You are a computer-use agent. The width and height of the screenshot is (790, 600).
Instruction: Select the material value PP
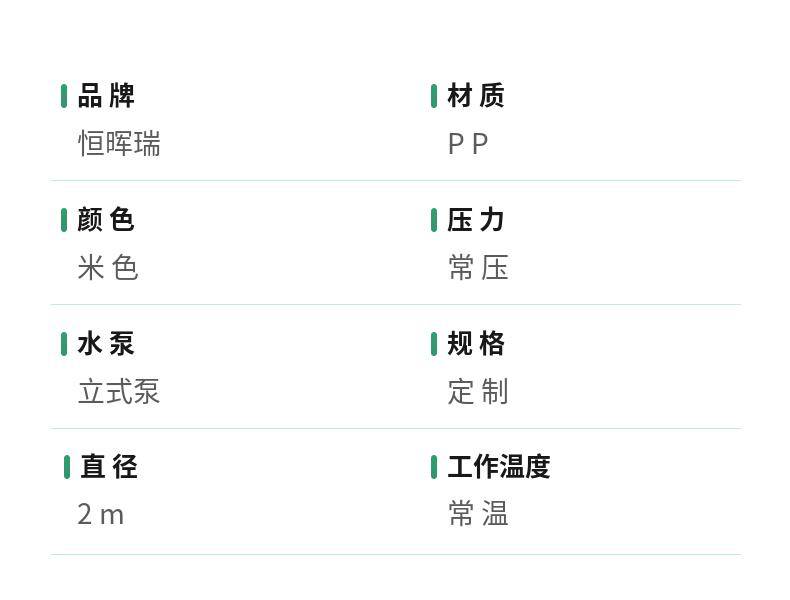[468, 144]
